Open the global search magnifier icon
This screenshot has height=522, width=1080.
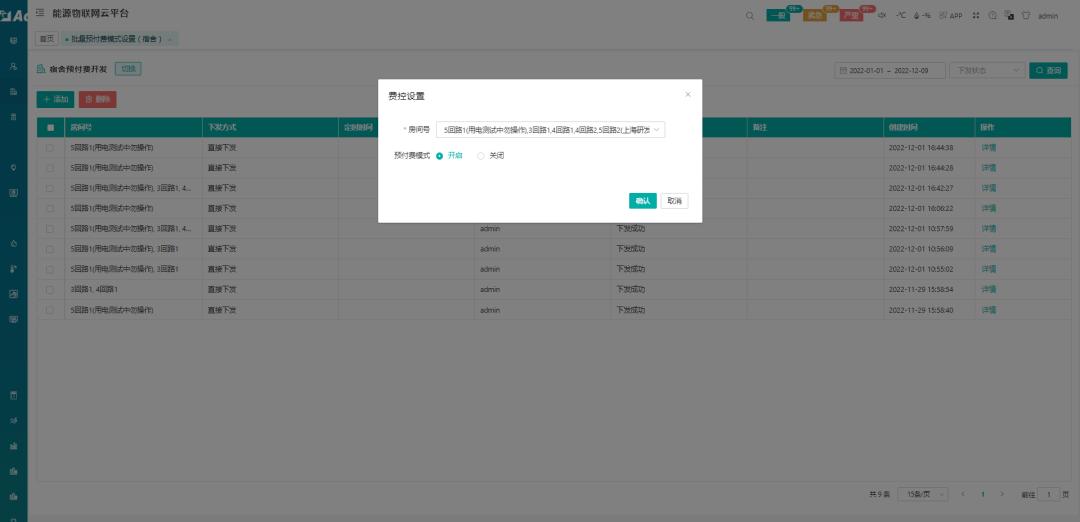[x=749, y=15]
